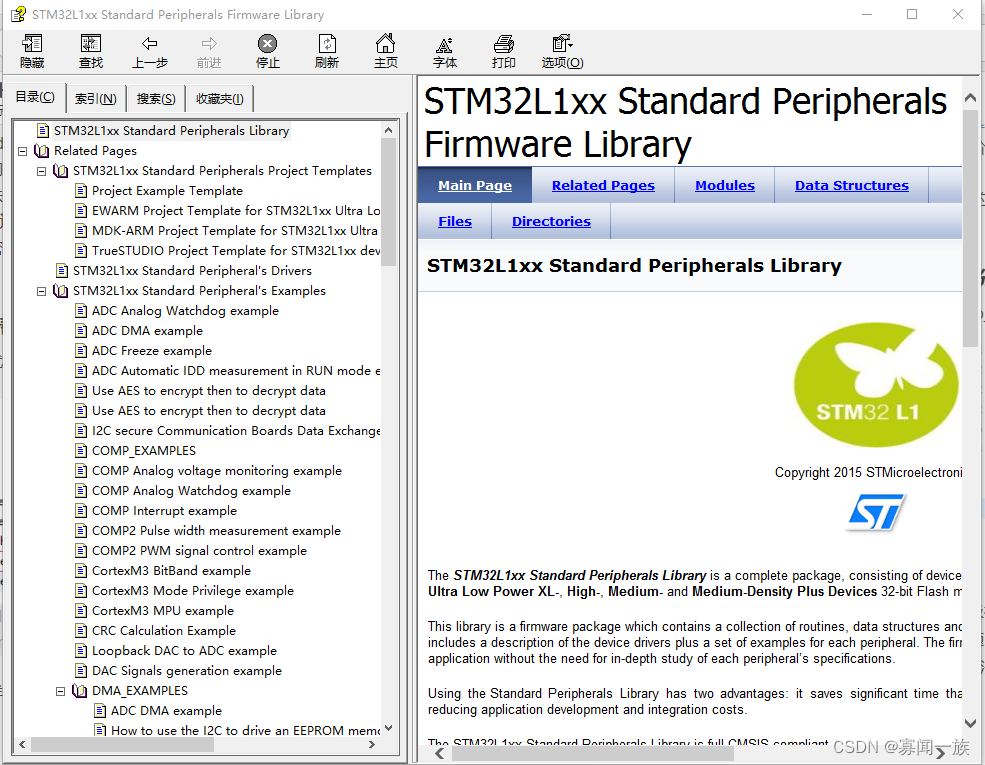Collapse the DMA_EXAMPLES tree node
Image resolution: width=985 pixels, height=765 pixels.
[60, 692]
